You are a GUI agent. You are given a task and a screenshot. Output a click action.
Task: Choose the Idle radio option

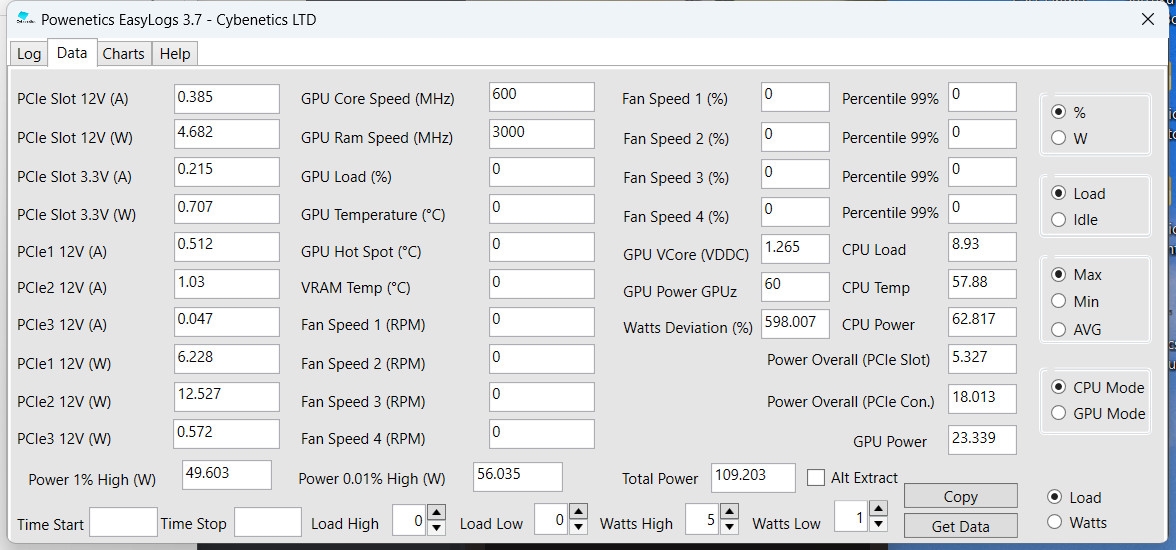[1059, 220]
